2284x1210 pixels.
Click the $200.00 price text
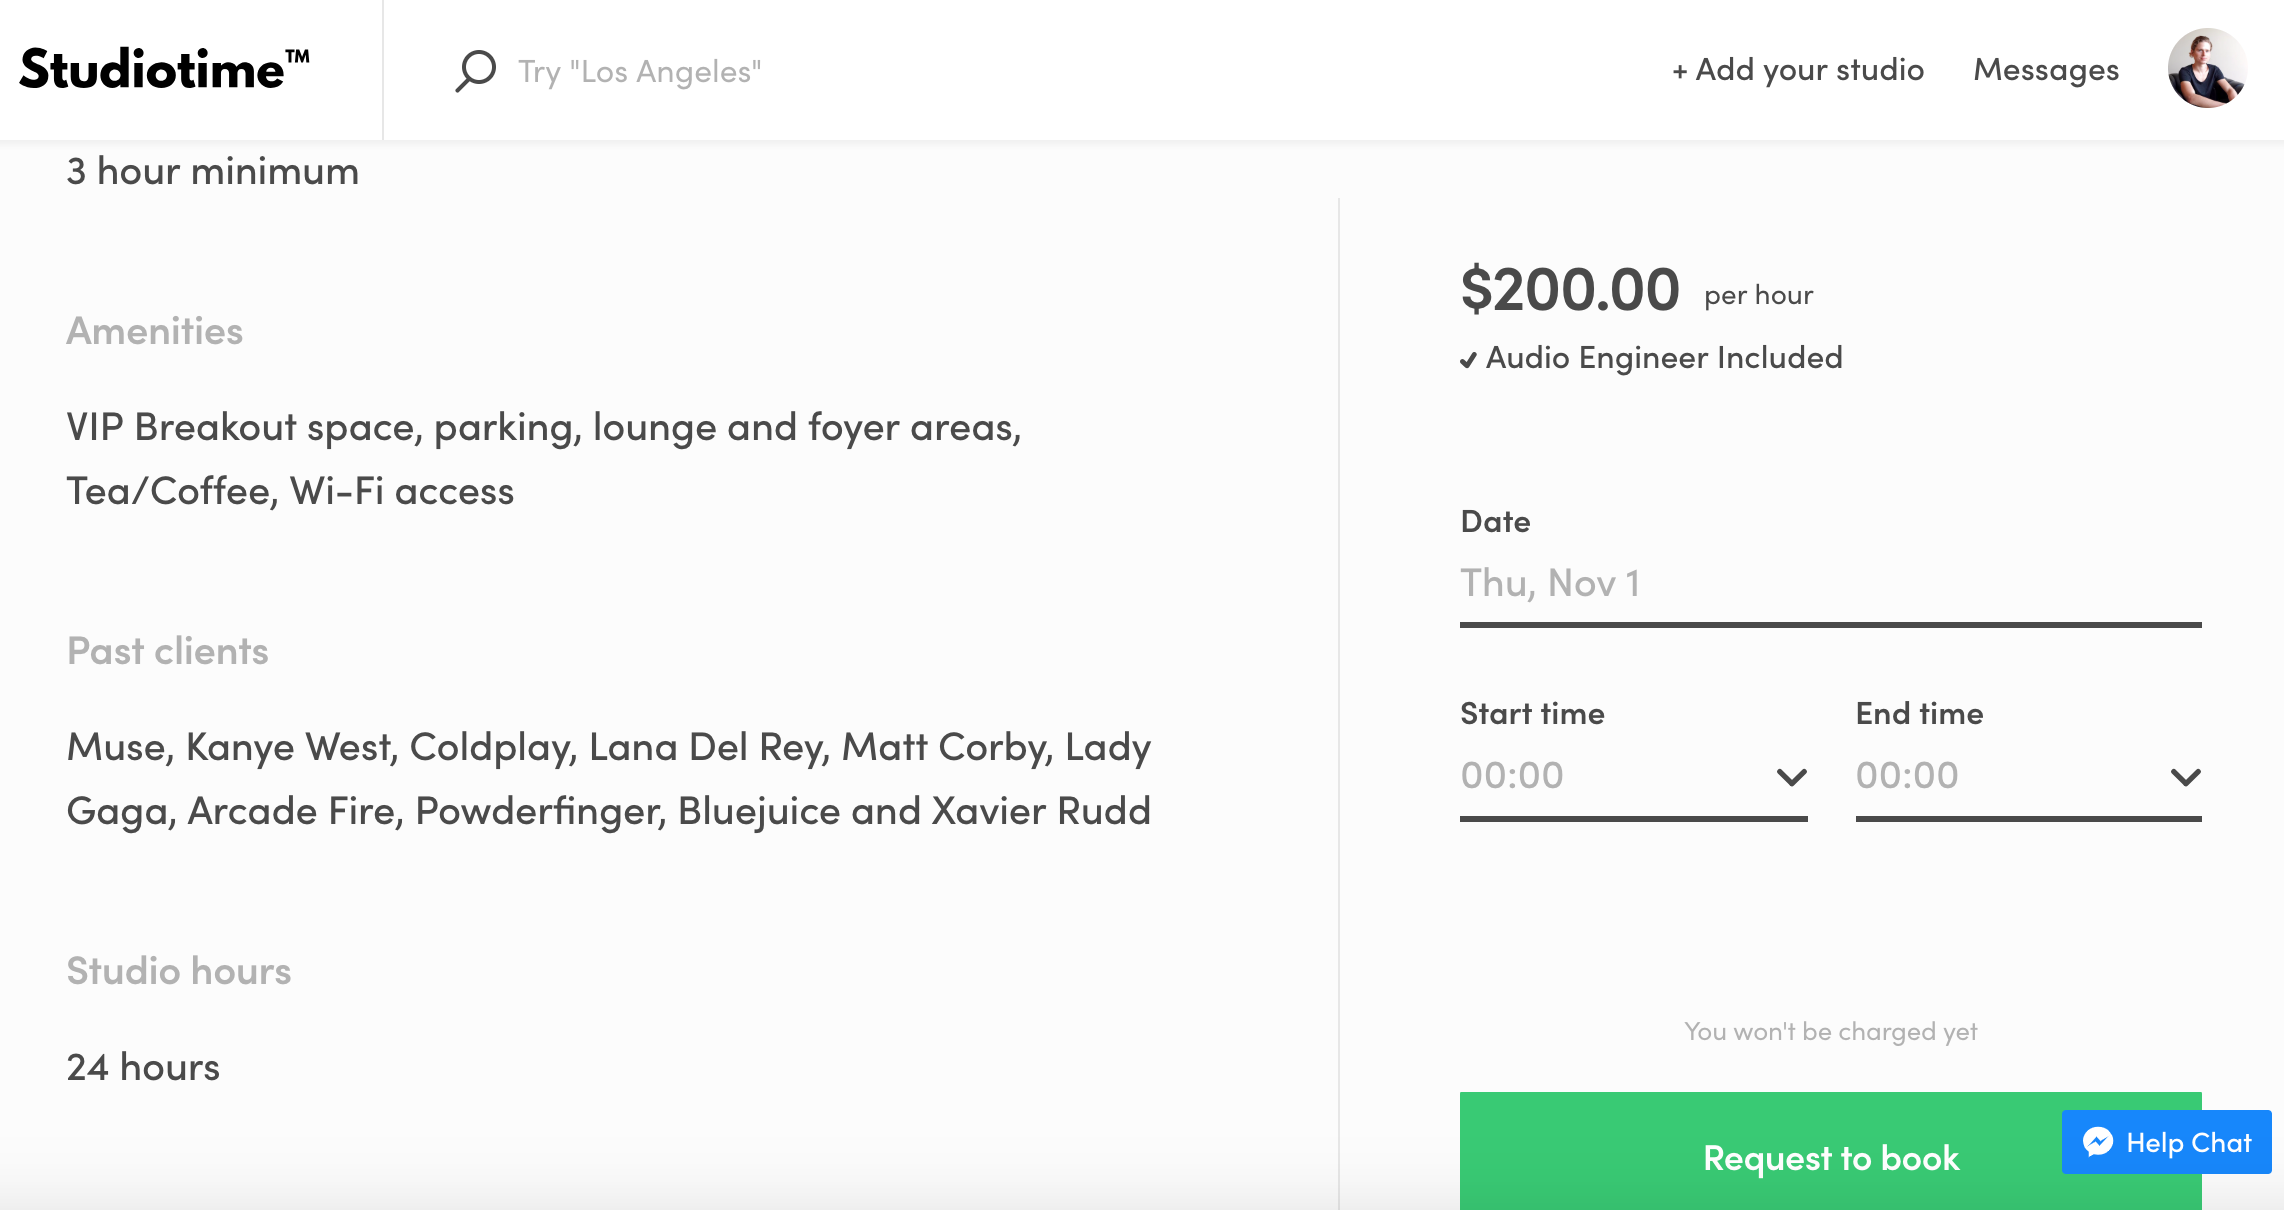tap(1570, 290)
